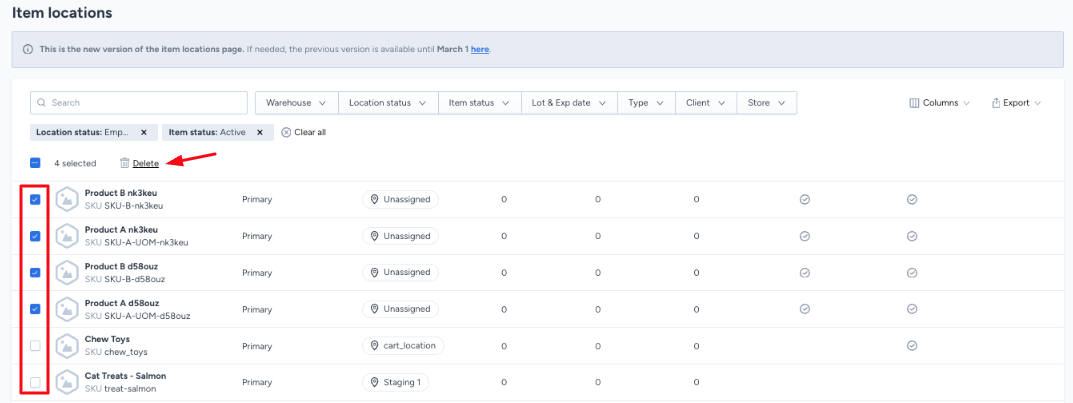
Task: Click cart_location pin badge
Action: tap(404, 346)
